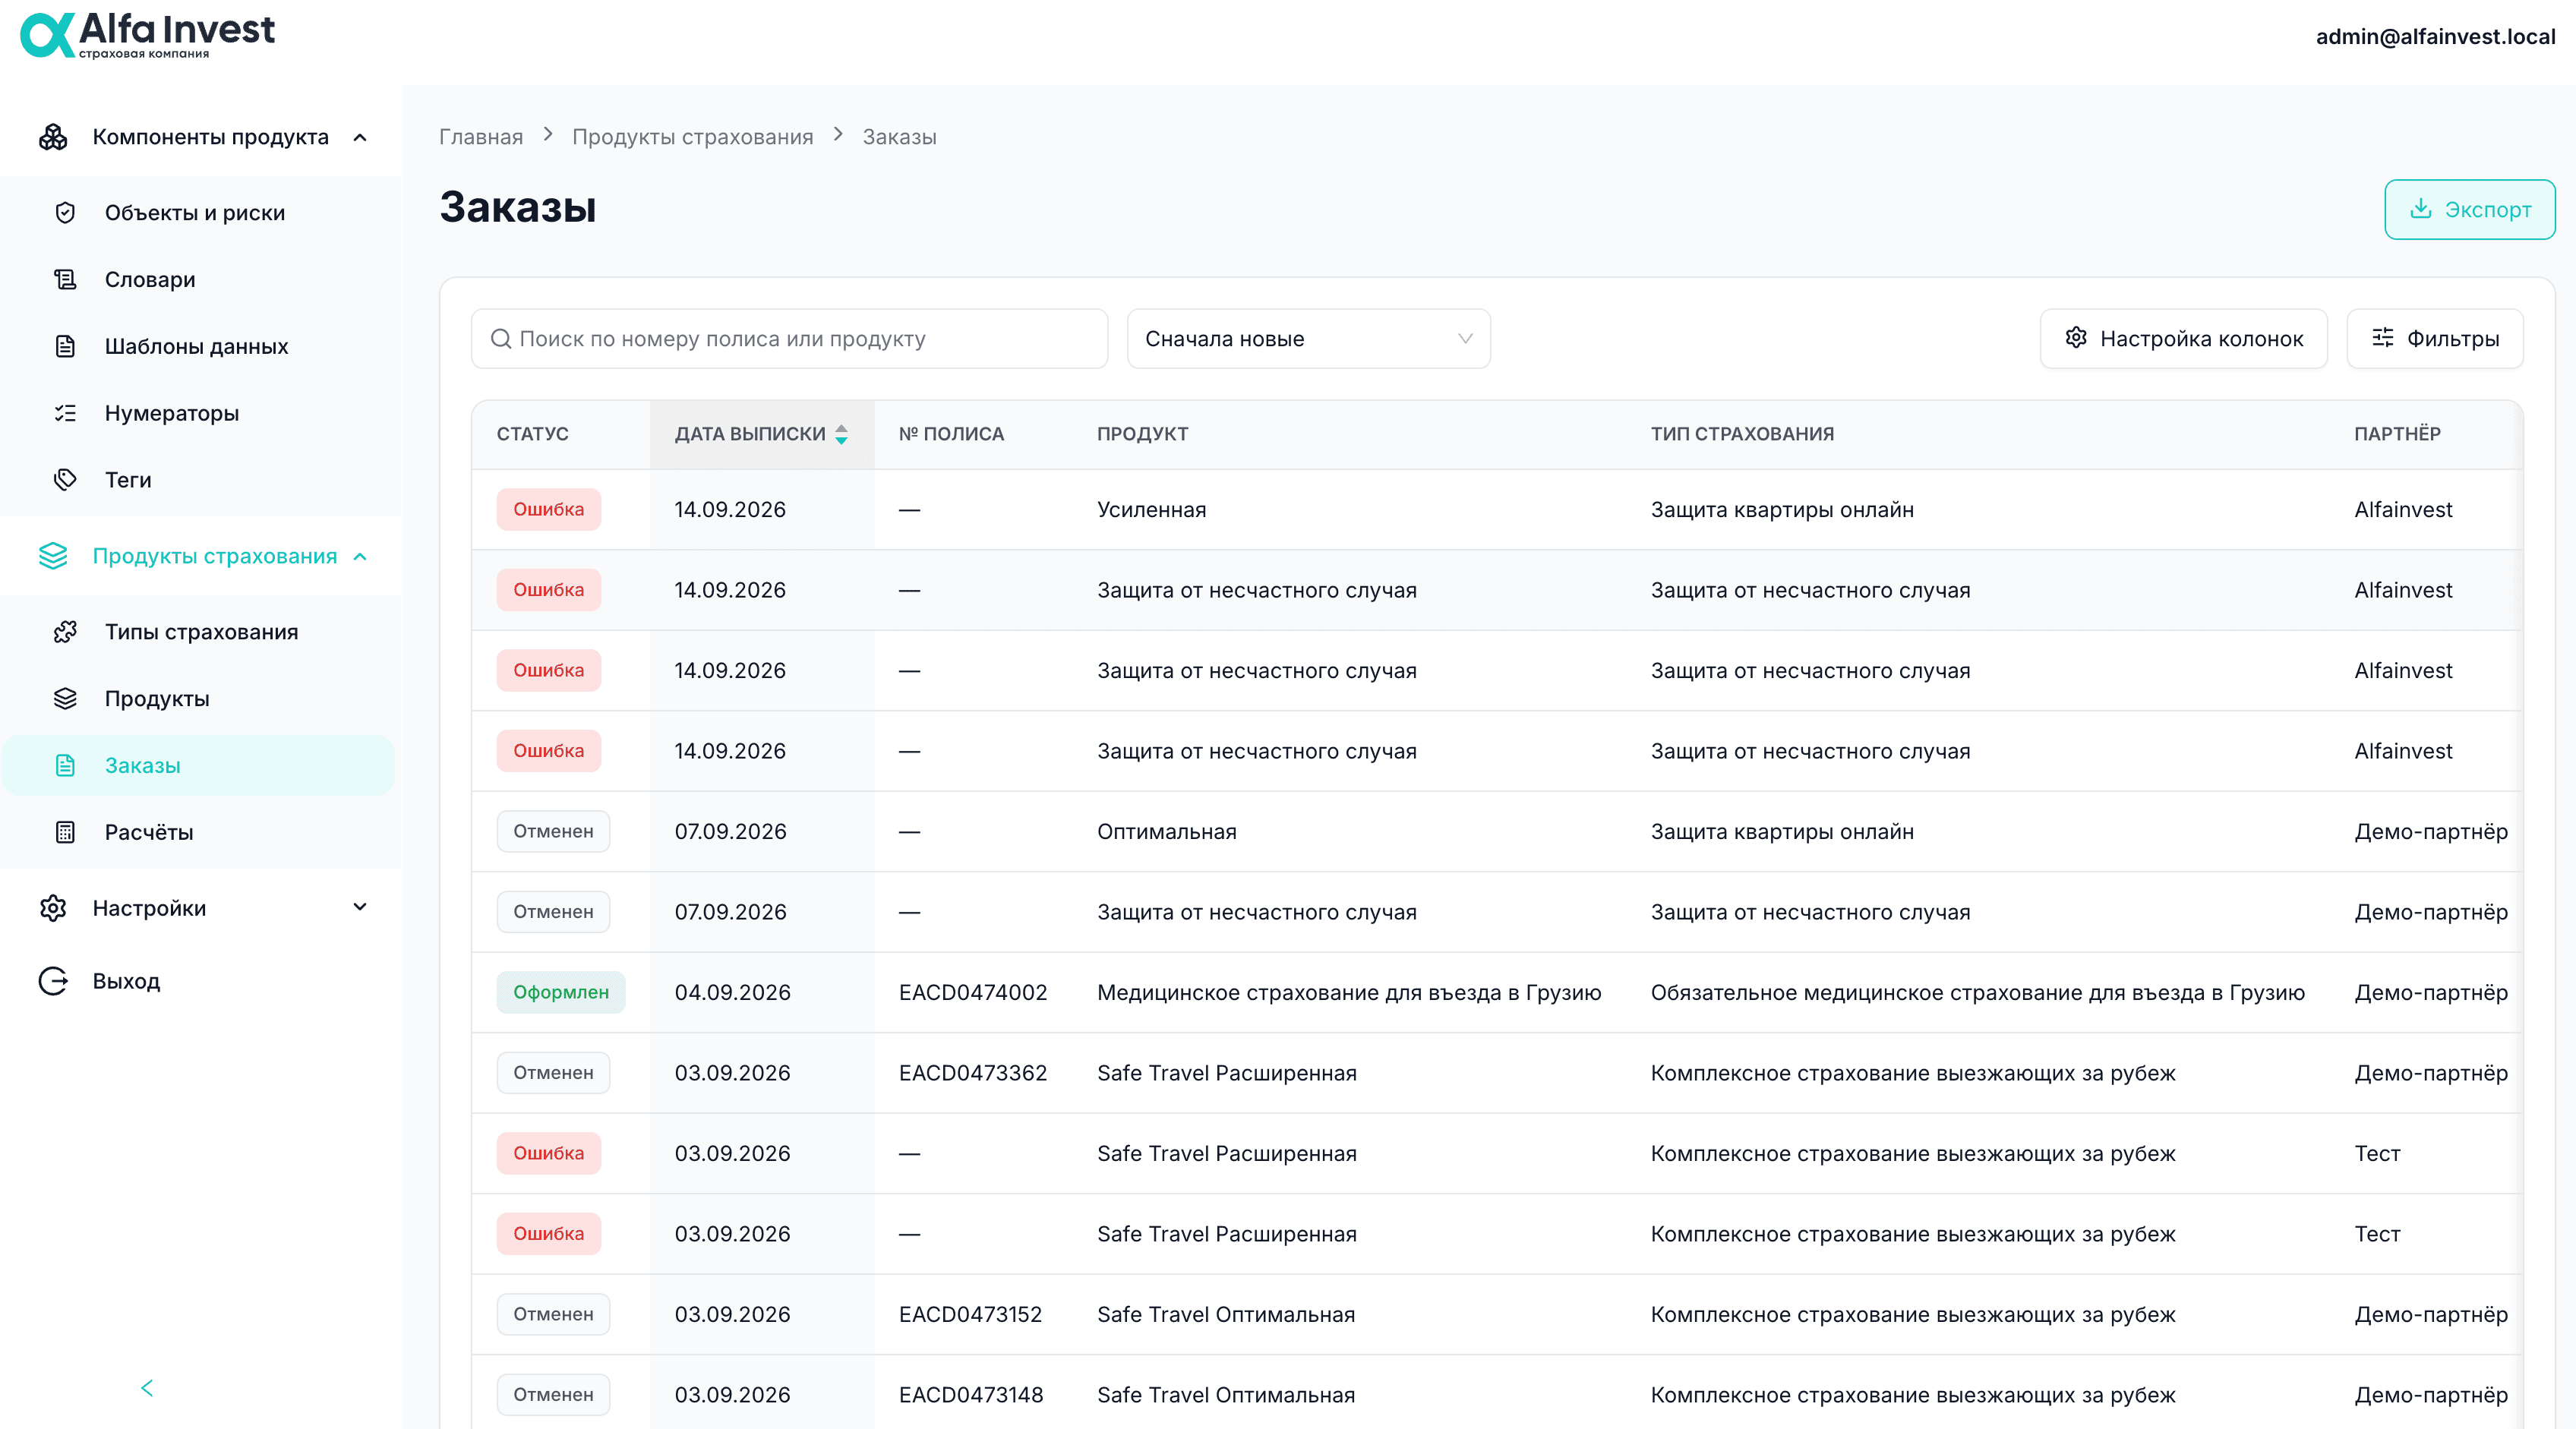
Task: Click the Компоненты продукта cubes icon
Action: [53, 137]
